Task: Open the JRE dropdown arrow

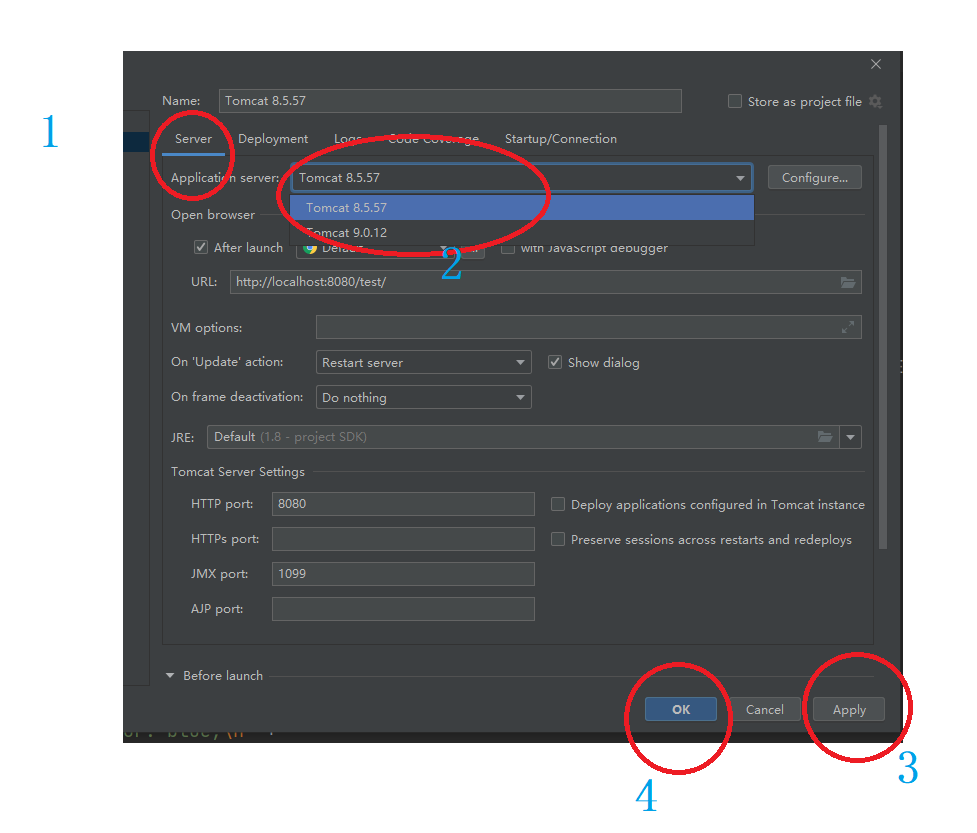Action: click(x=851, y=437)
